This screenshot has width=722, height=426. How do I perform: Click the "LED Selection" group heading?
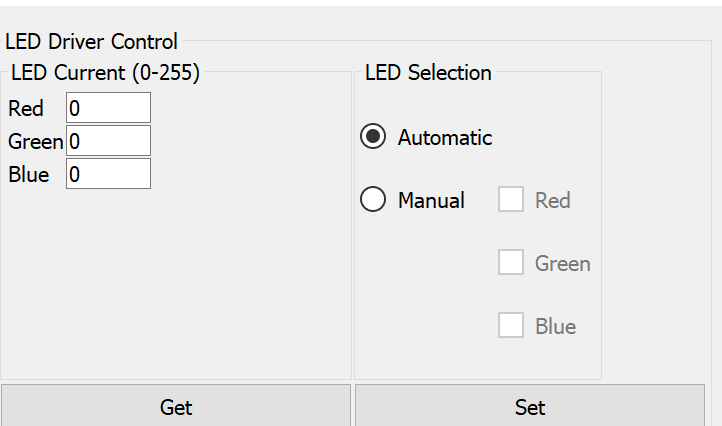pos(428,73)
